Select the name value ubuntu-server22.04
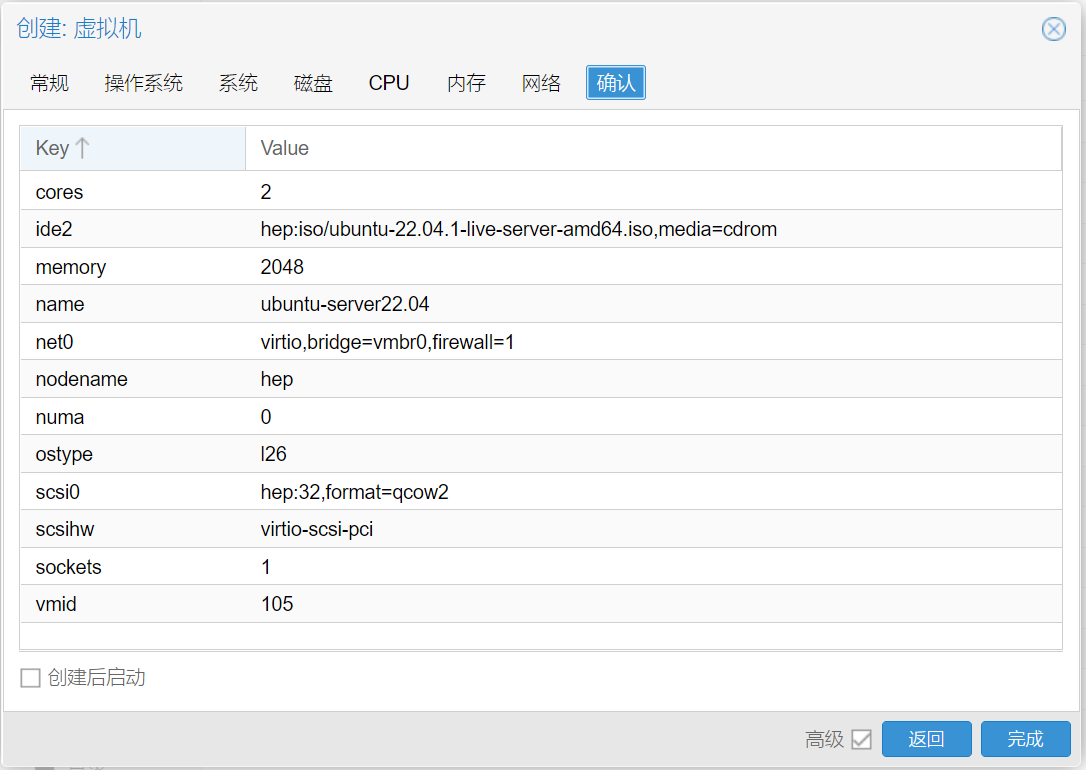The height and width of the screenshot is (770, 1086). tap(345, 304)
